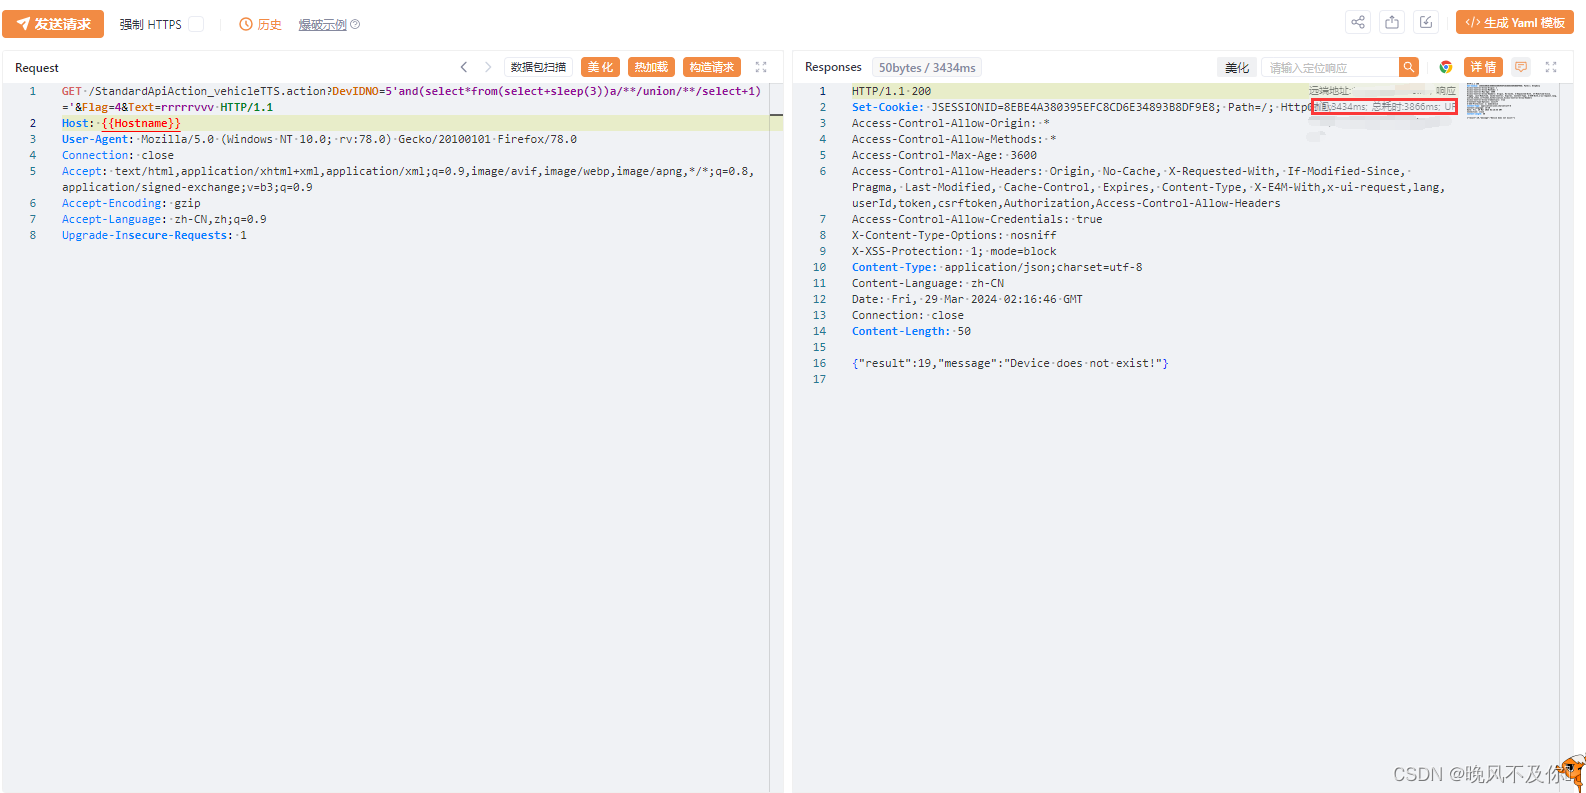Expand the Request pane to fullscreen
This screenshot has width=1586, height=793.
click(761, 67)
